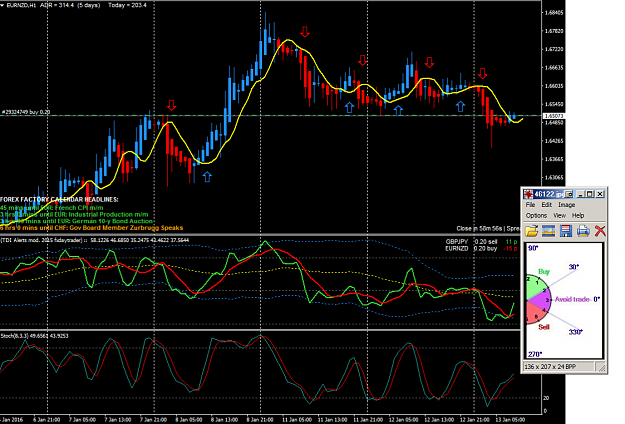Click the IrfanView app icon in the title bar
The height and width of the screenshot is (424, 625).
tap(528, 194)
